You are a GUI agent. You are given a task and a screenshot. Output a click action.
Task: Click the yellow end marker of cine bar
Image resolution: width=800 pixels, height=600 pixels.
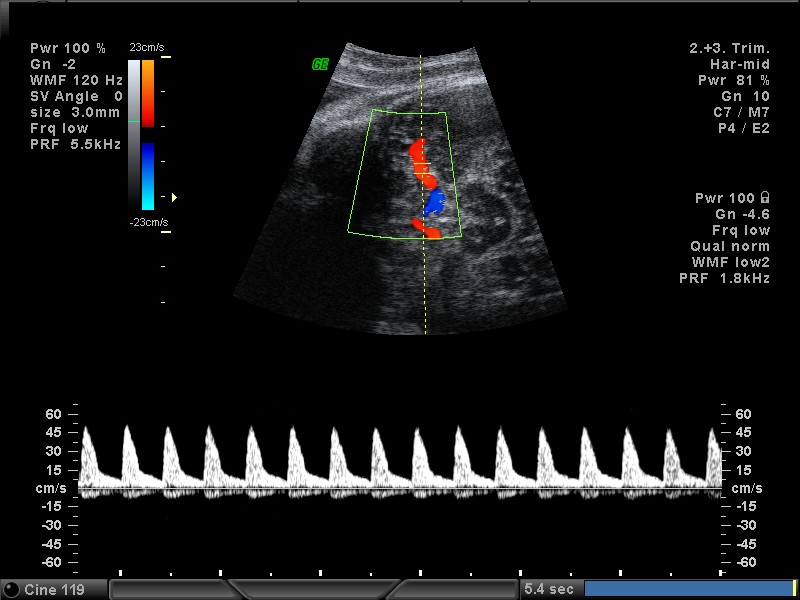pos(795,588)
